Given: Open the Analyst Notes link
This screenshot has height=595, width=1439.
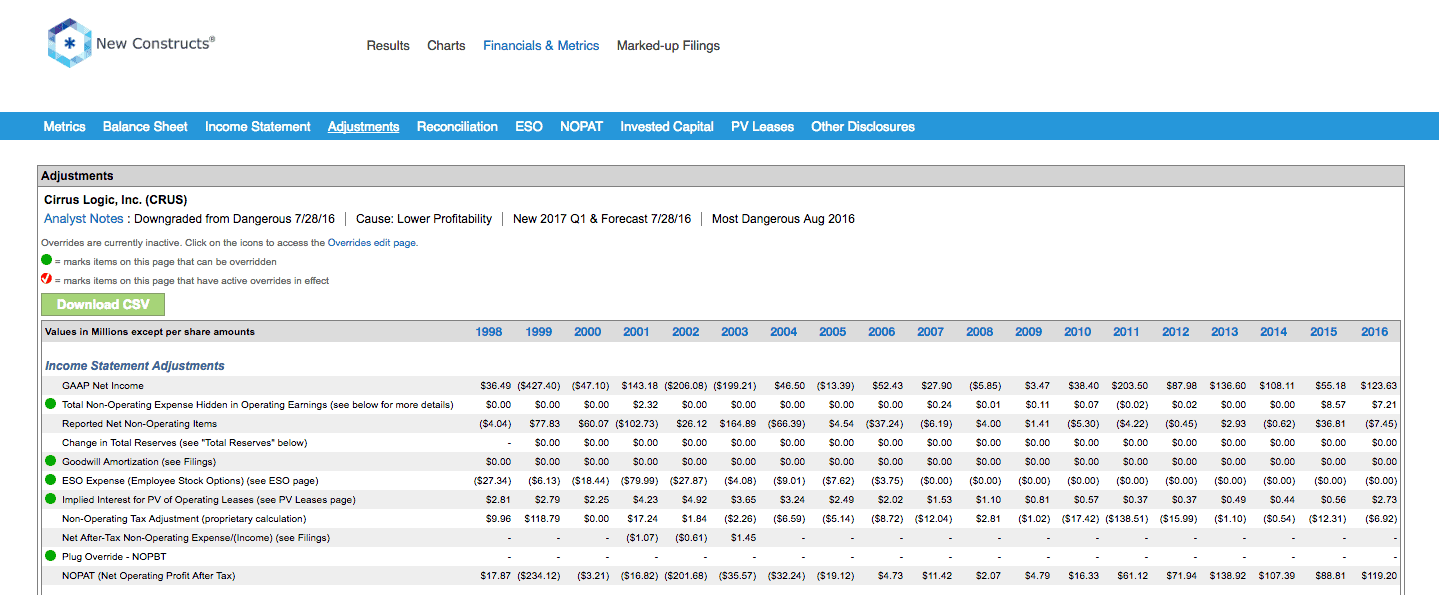Looking at the screenshot, I should [x=84, y=219].
